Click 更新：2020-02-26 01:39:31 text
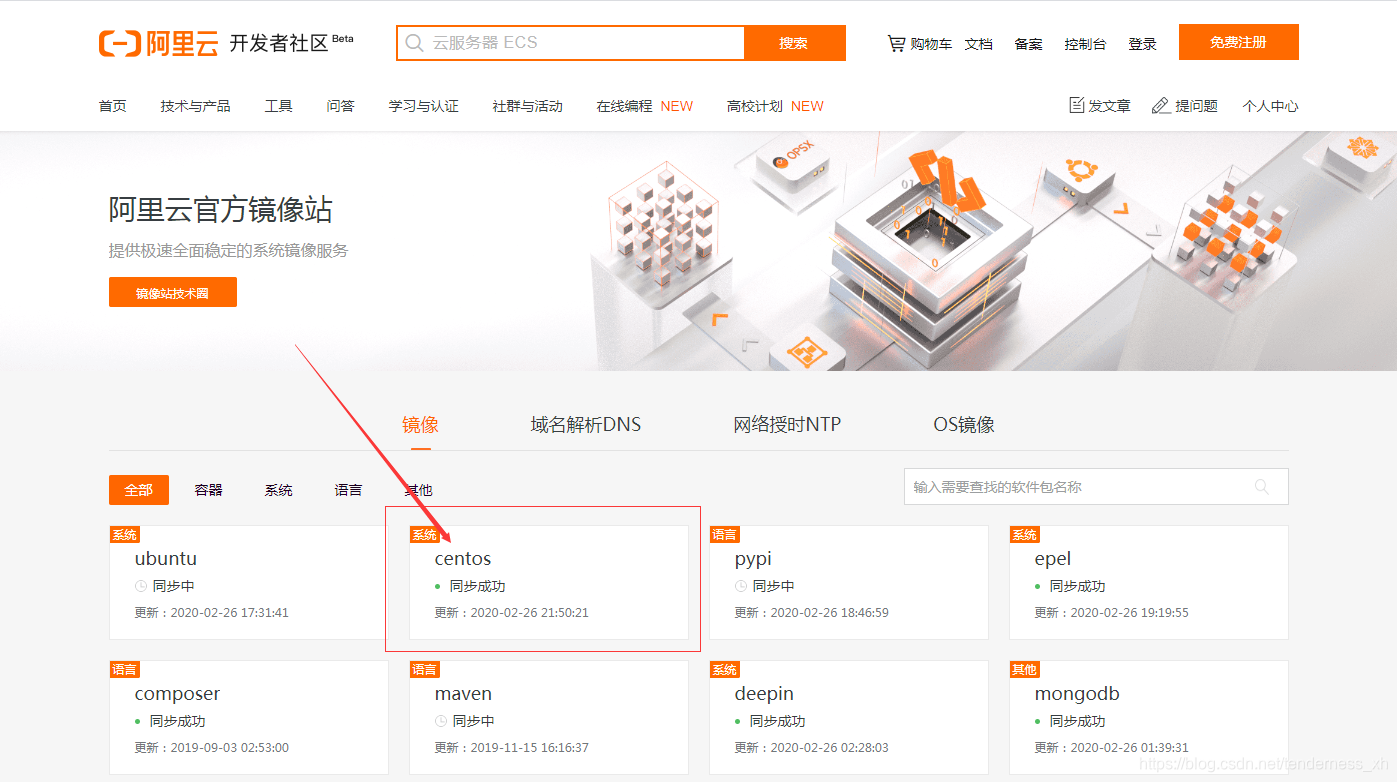This screenshot has width=1397, height=782. [1111, 748]
